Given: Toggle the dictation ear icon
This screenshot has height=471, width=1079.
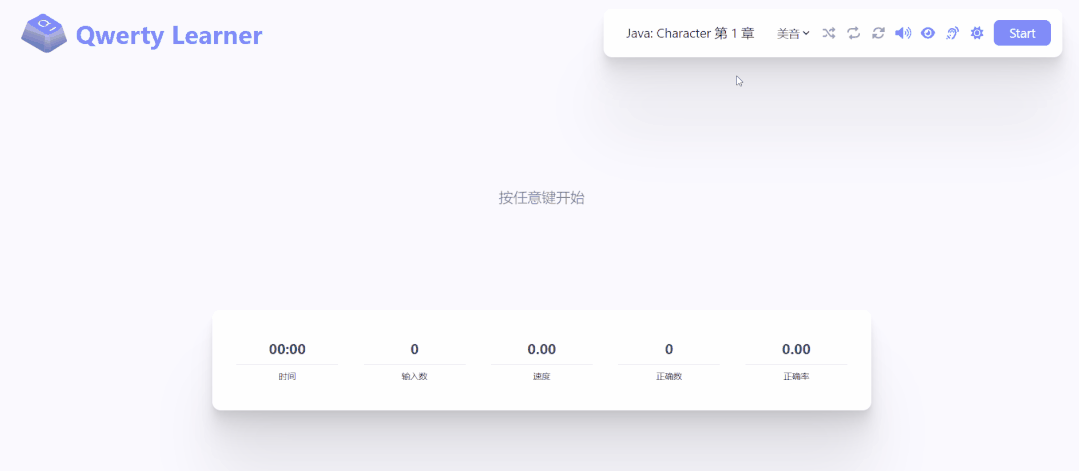Looking at the screenshot, I should pyautogui.click(x=952, y=33).
